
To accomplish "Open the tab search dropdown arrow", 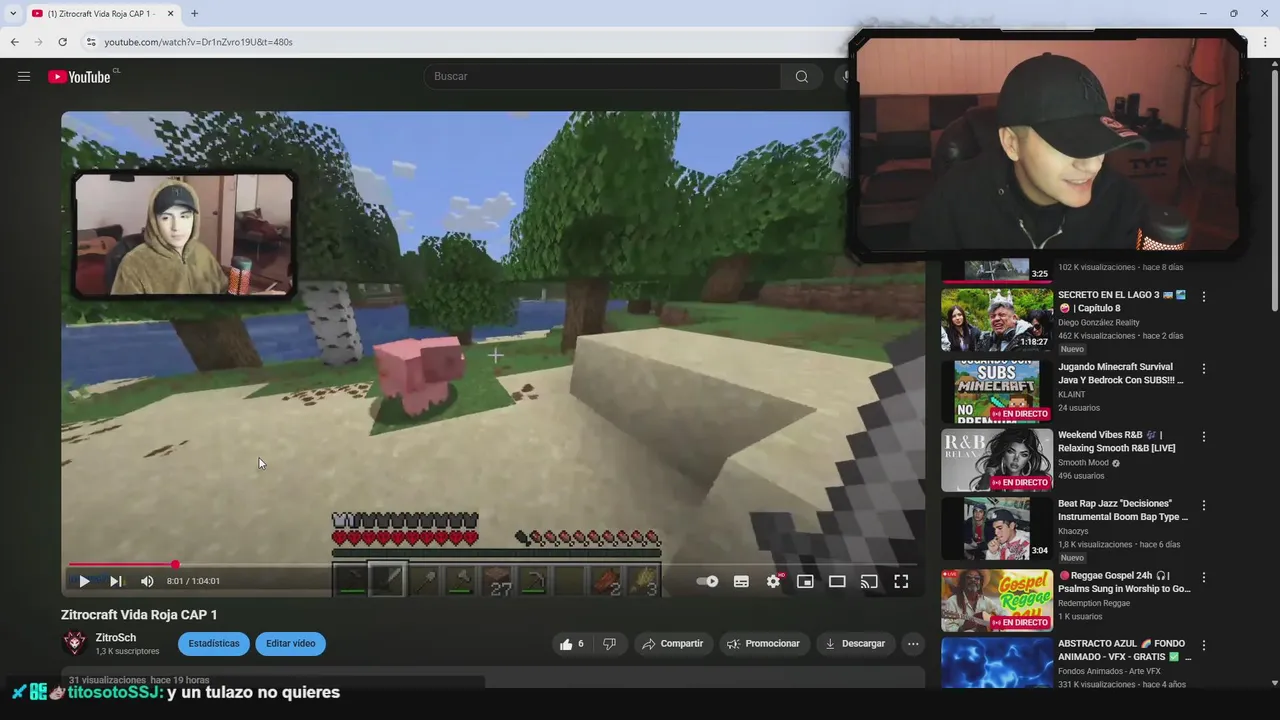I will [12, 13].
